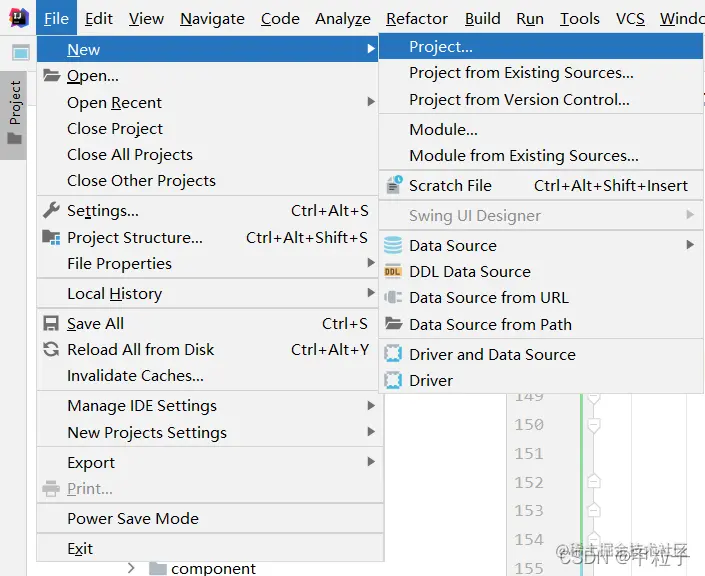Open the View menu
This screenshot has height=576, width=705.
pyautogui.click(x=146, y=18)
